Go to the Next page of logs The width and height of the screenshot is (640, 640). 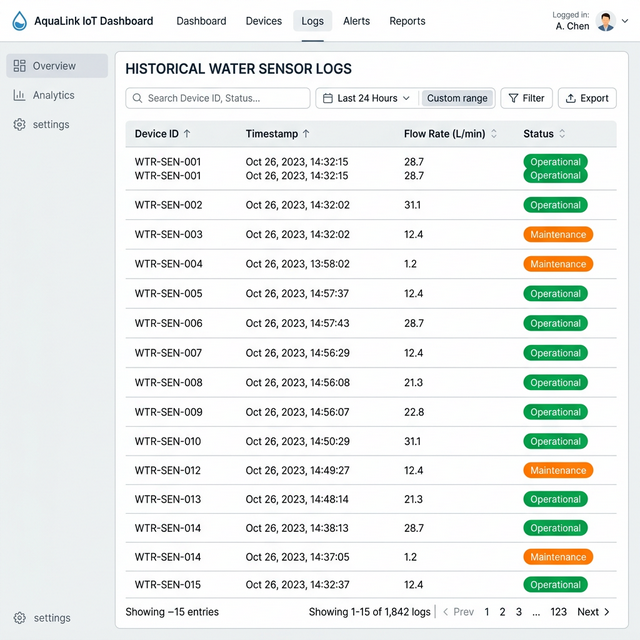(593, 612)
